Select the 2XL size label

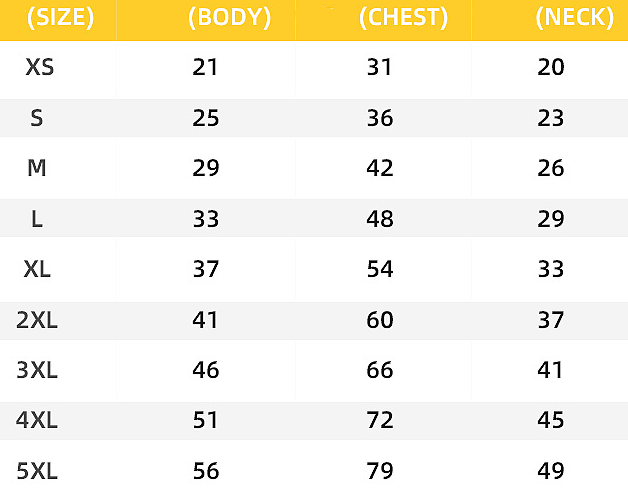(38, 321)
